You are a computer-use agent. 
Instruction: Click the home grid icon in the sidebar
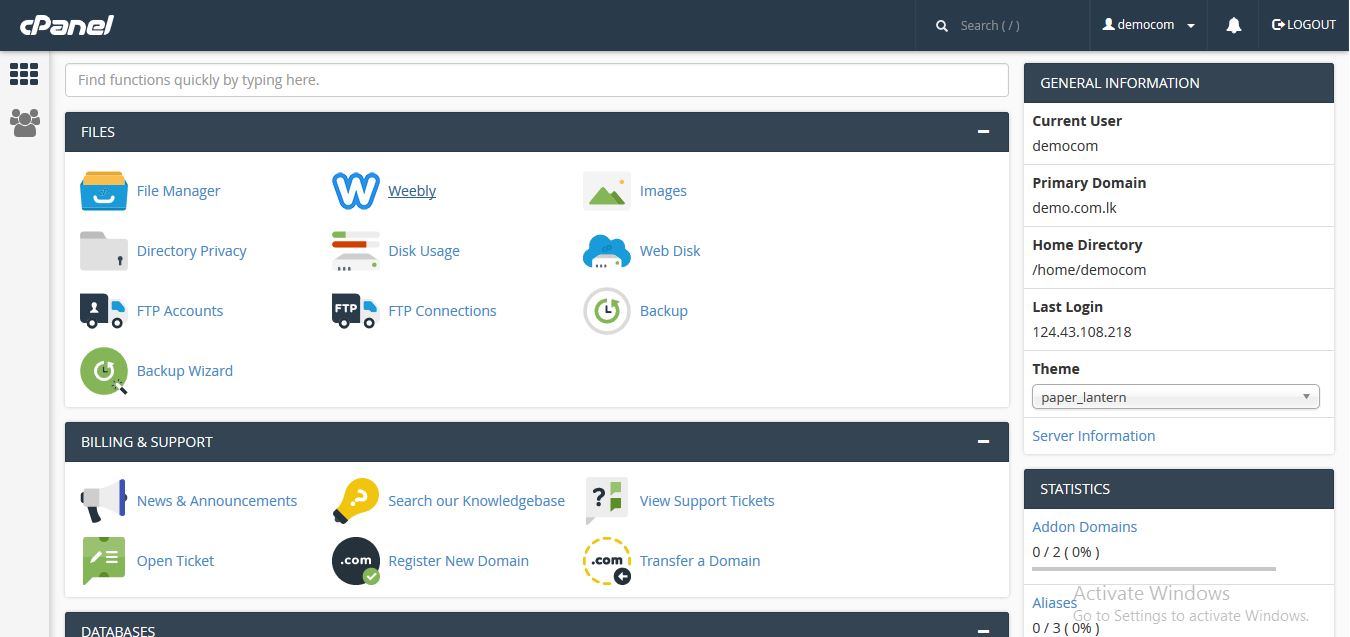24,74
